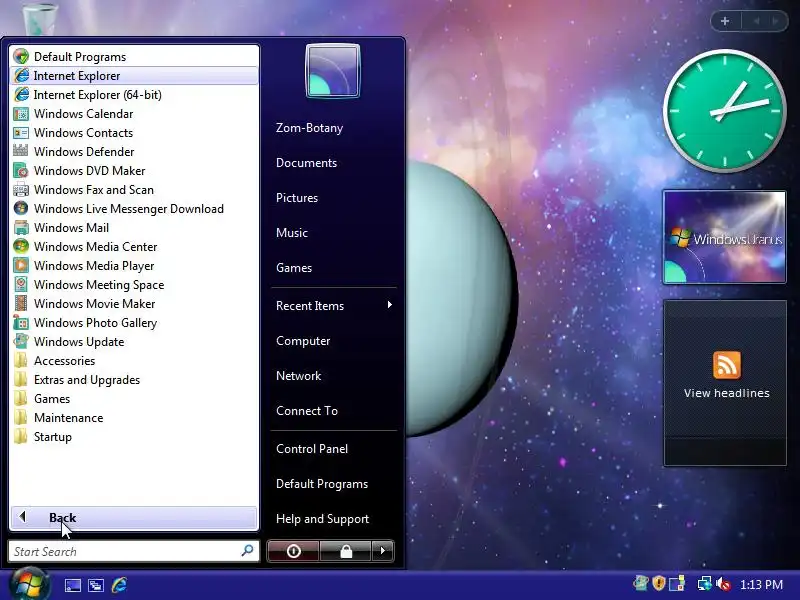This screenshot has width=800, height=600.
Task: Click the Back button in programs list
Action: (134, 518)
